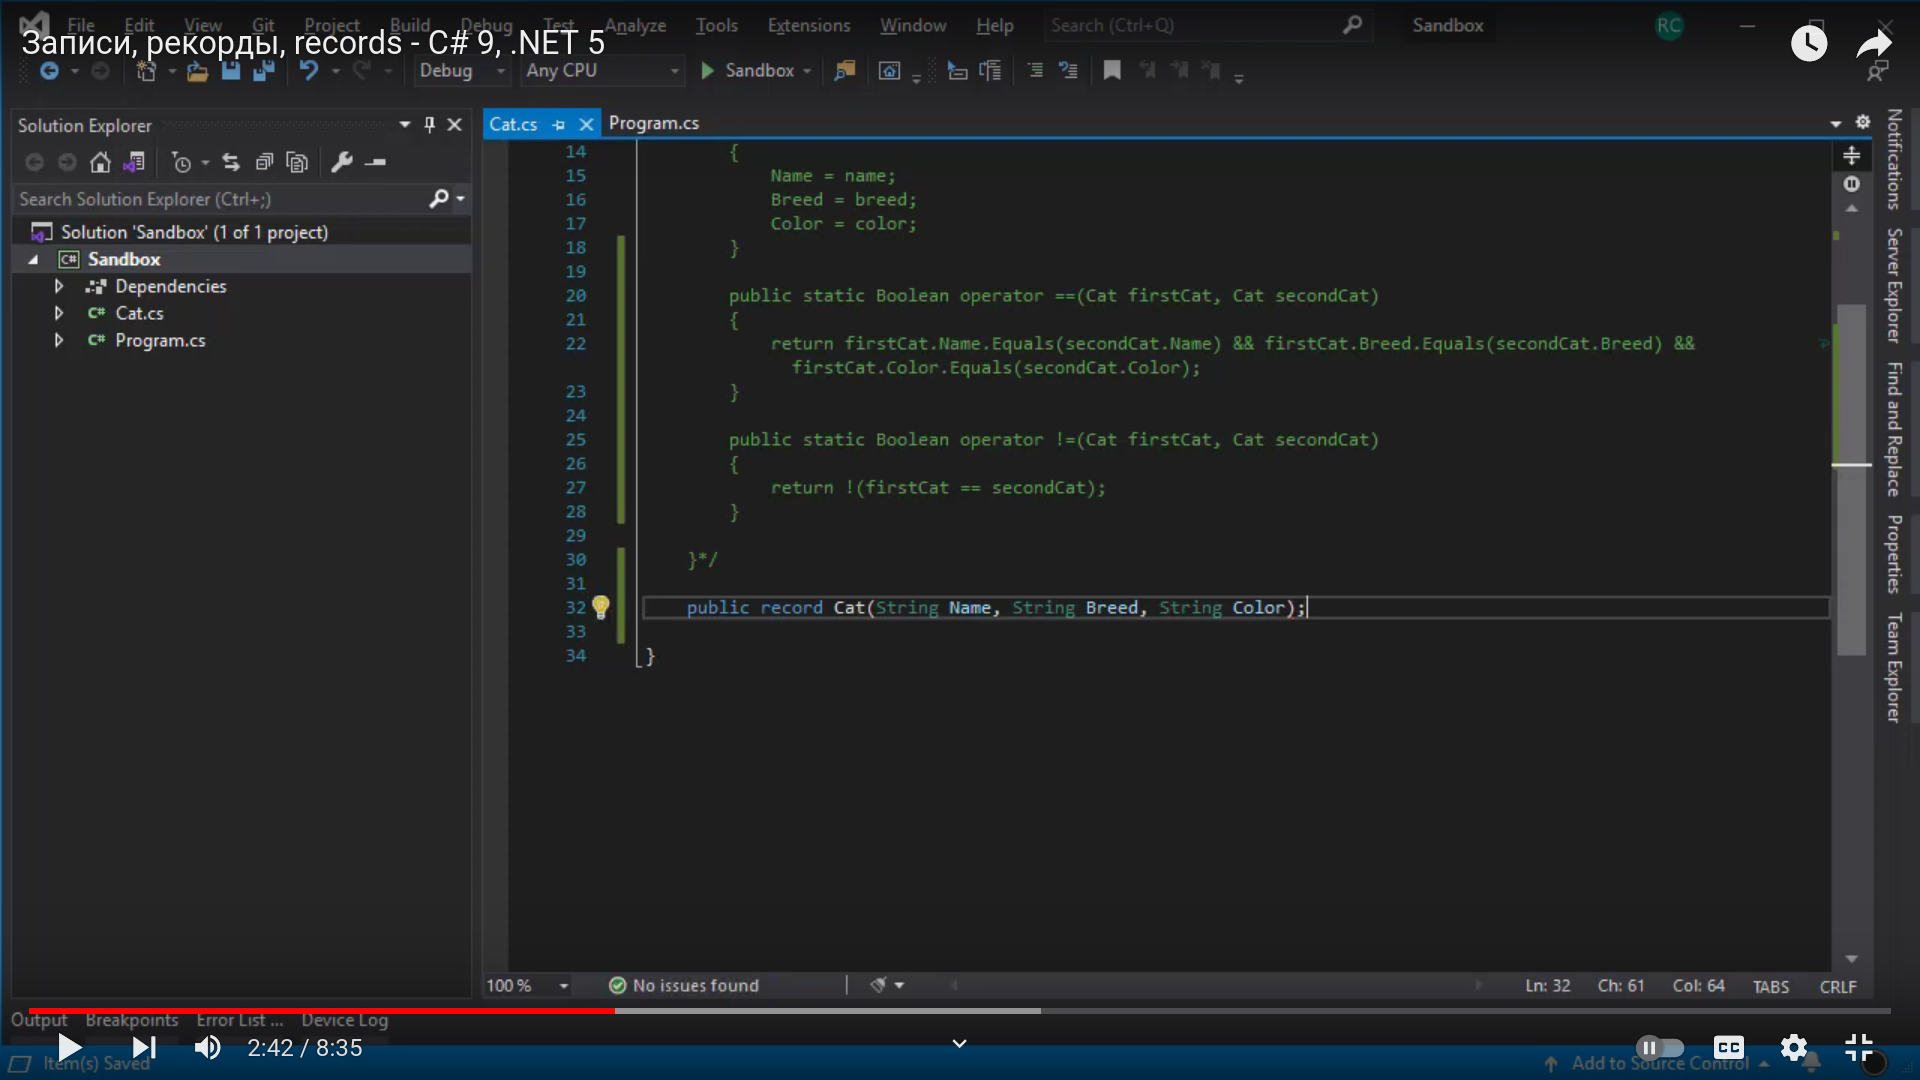Image resolution: width=1920 pixels, height=1080 pixels.
Task: Pin the Solution Explorer panel
Action: point(430,125)
